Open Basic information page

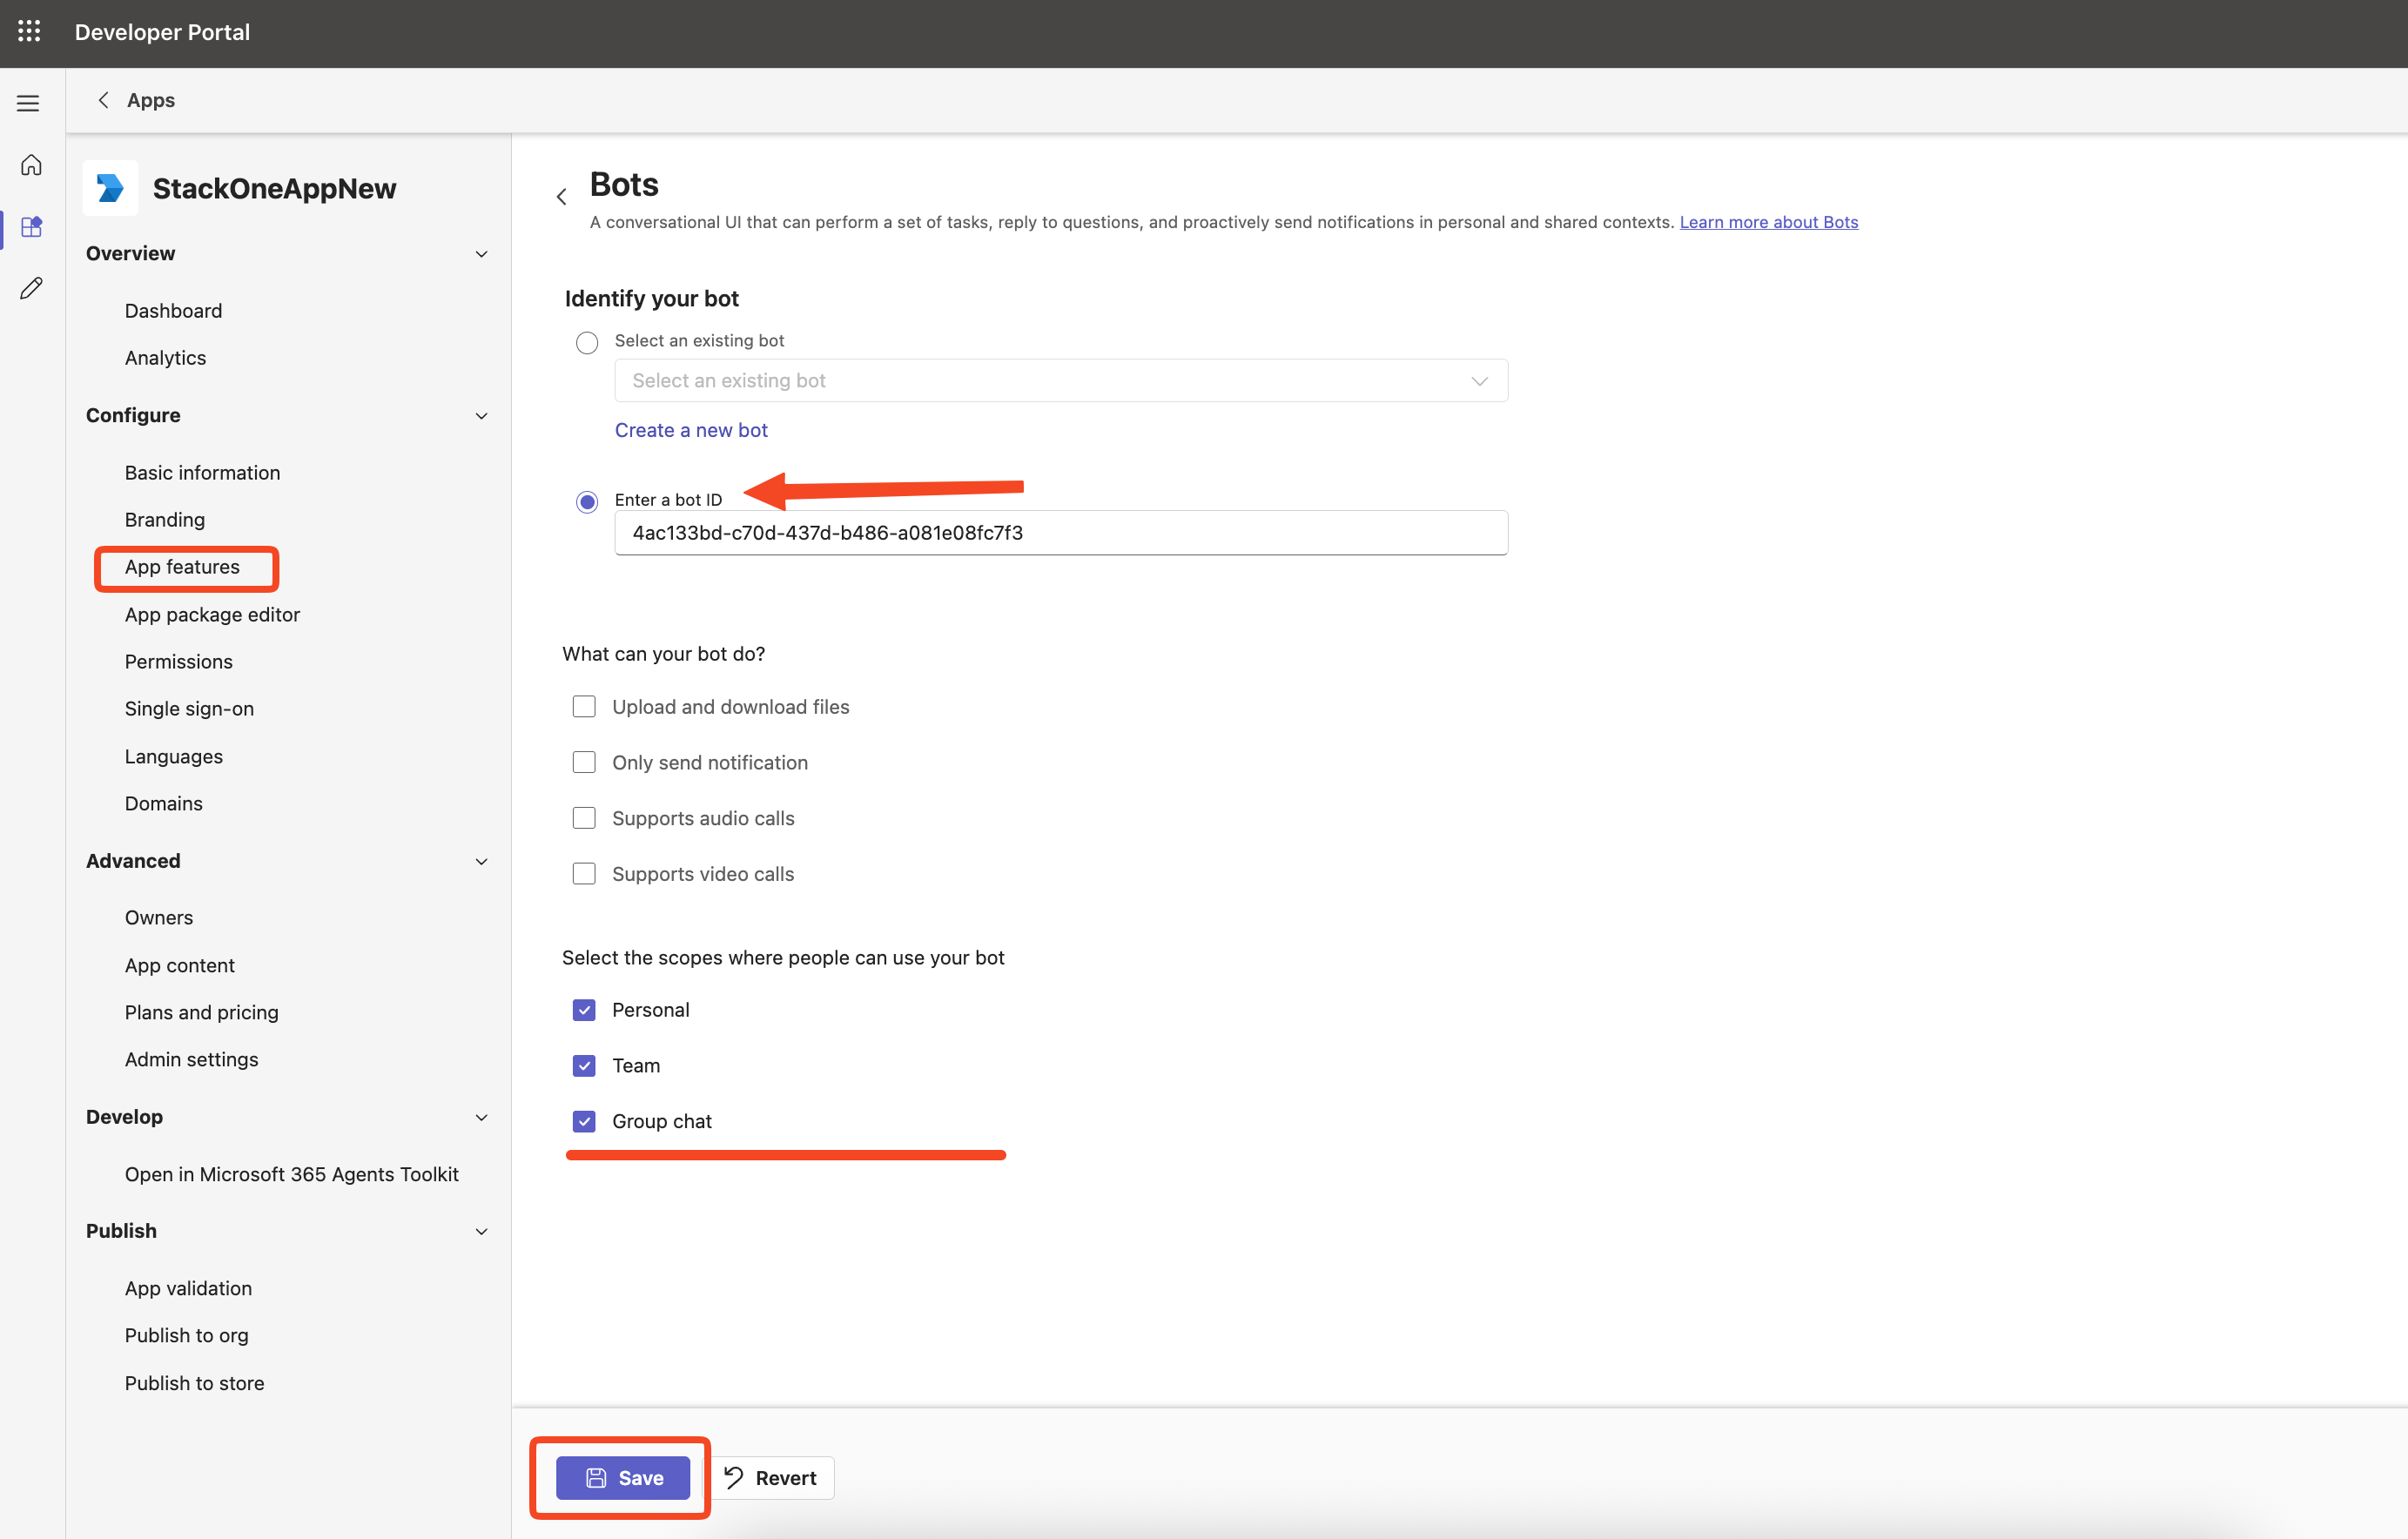point(202,473)
